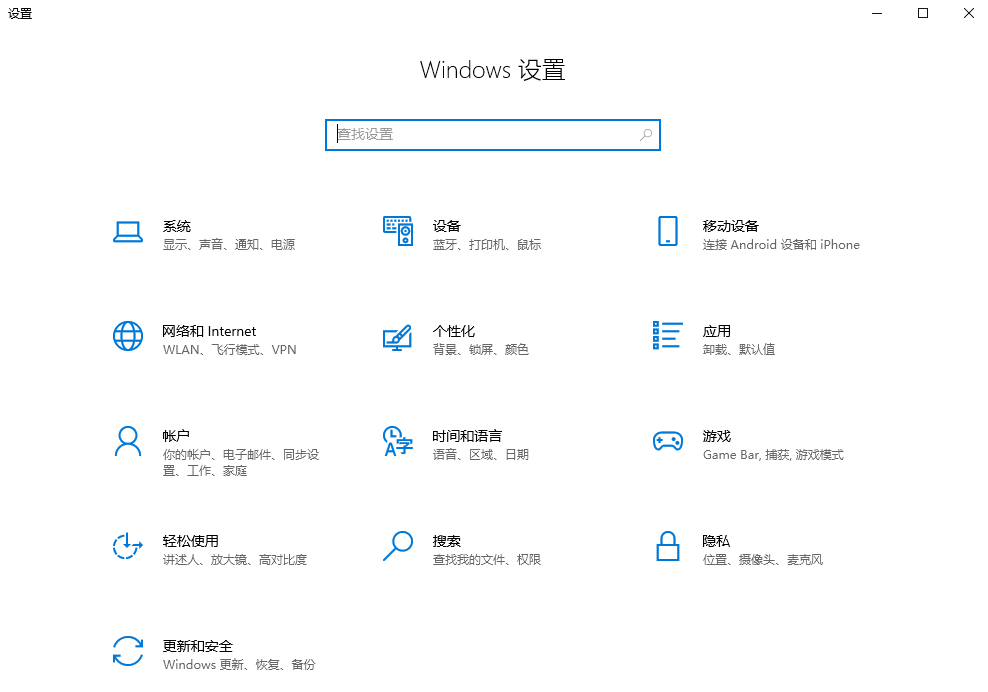Select the 搜索 magnifier category icon
The height and width of the screenshot is (692, 988).
click(x=398, y=546)
